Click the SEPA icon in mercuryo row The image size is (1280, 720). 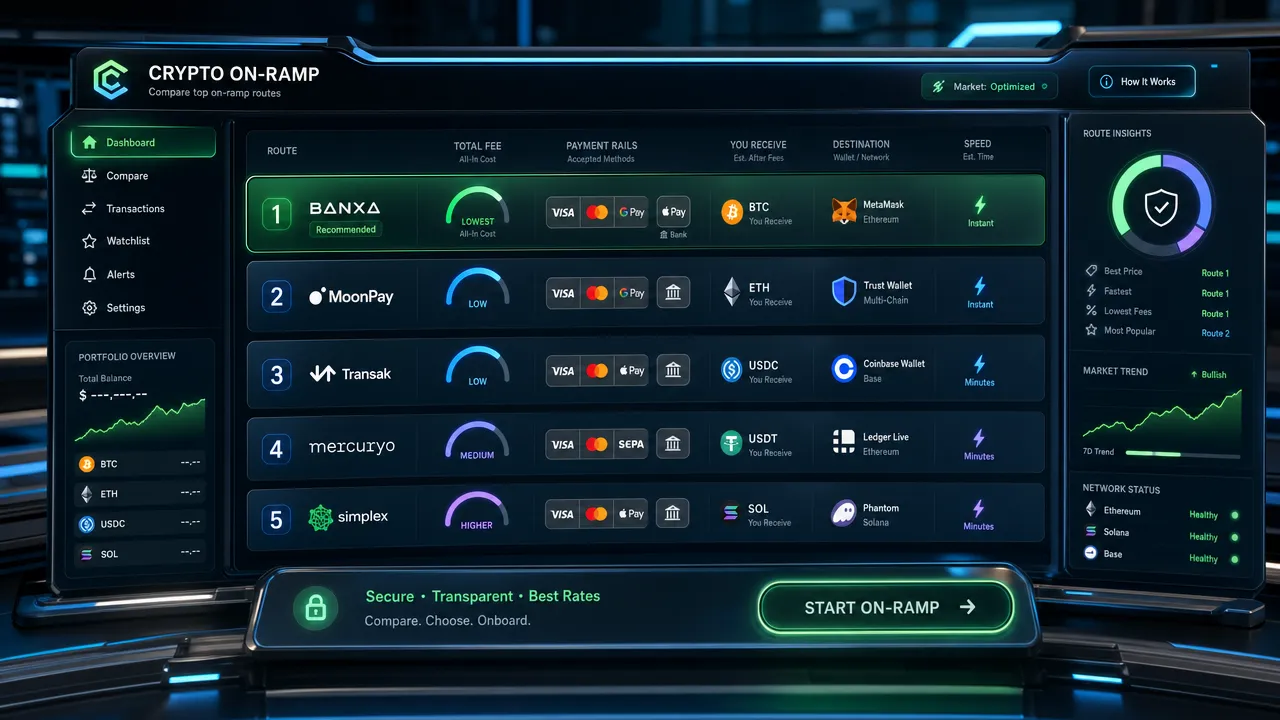(631, 444)
